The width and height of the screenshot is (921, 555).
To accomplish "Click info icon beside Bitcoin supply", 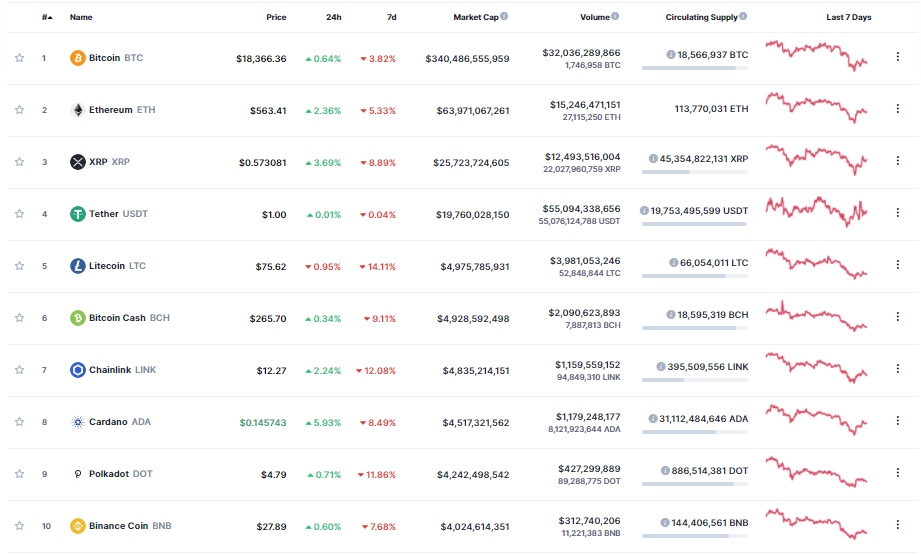I will [671, 55].
